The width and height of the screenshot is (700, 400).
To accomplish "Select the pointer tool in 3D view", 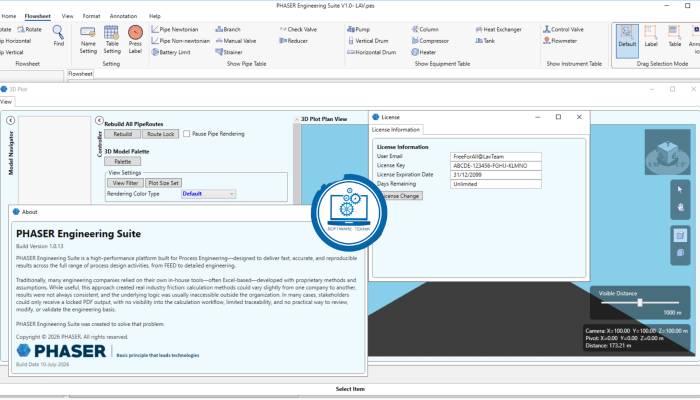I will point(680,190).
